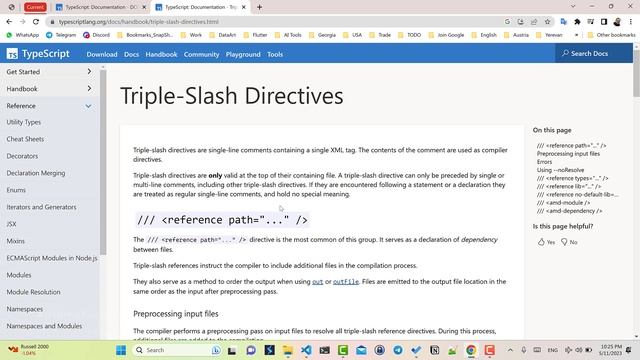Open clock and date in taskbar
Image resolution: width=640 pixels, height=360 pixels.
tap(611, 350)
